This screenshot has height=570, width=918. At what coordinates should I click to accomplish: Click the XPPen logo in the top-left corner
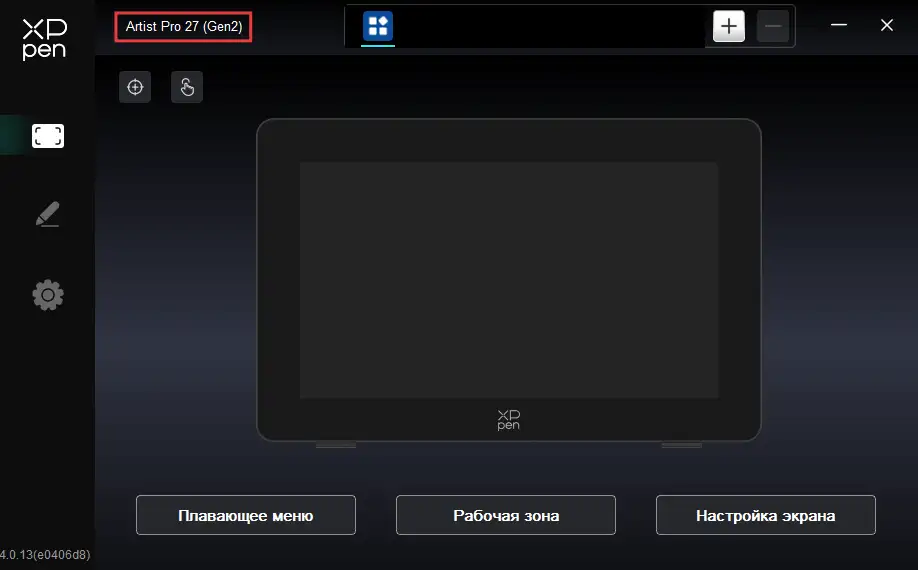pos(44,38)
